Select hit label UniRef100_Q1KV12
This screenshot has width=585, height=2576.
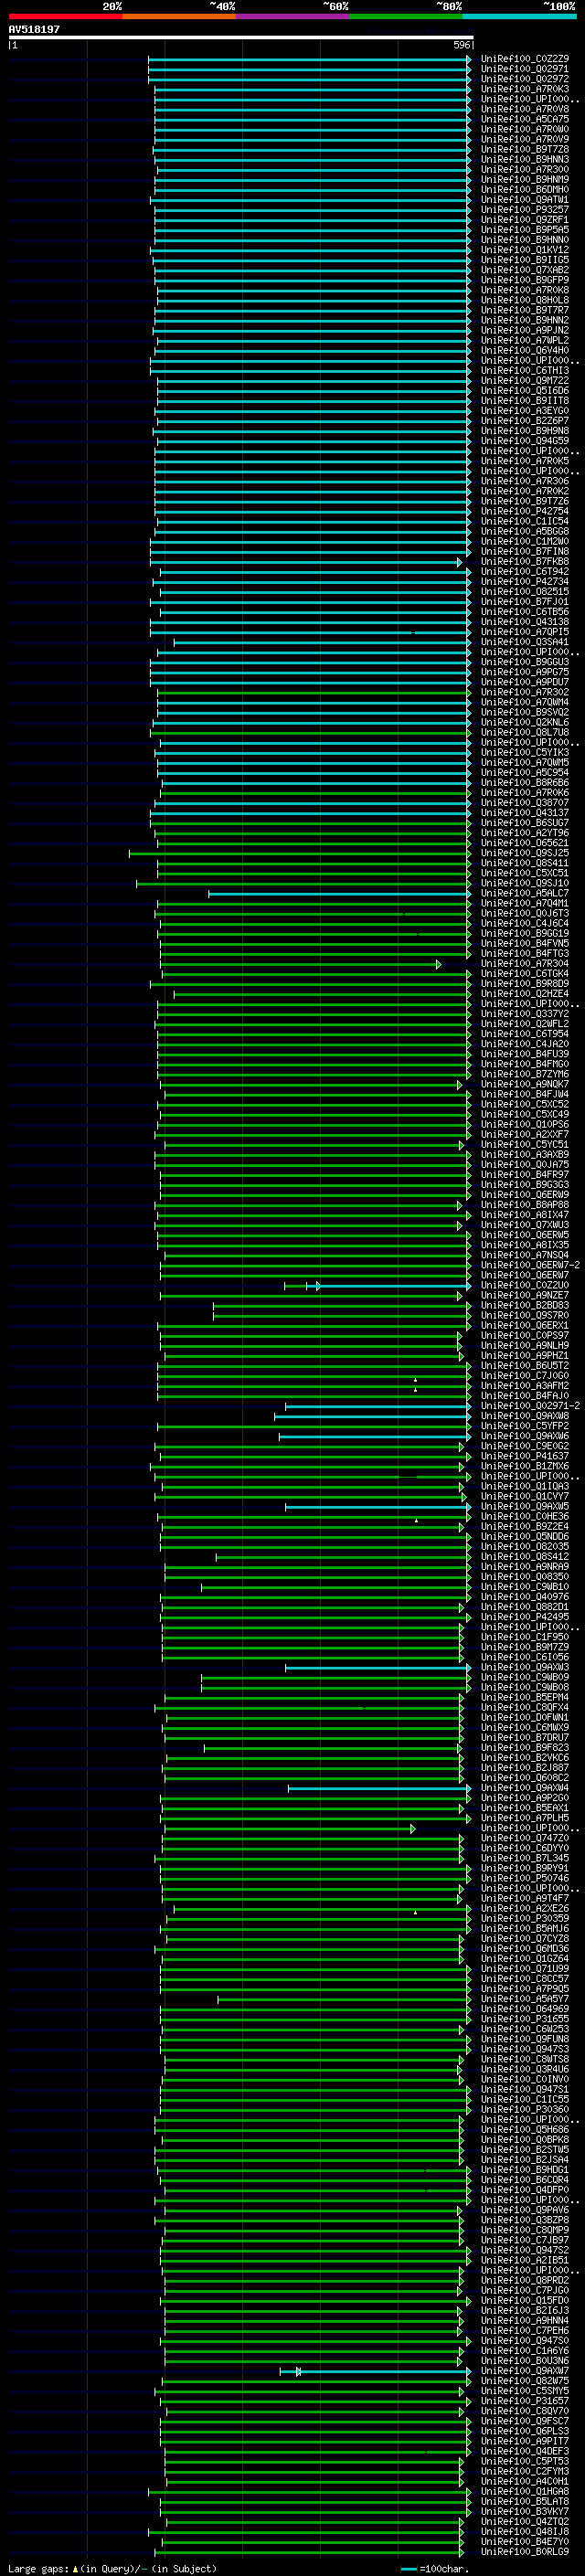point(525,250)
